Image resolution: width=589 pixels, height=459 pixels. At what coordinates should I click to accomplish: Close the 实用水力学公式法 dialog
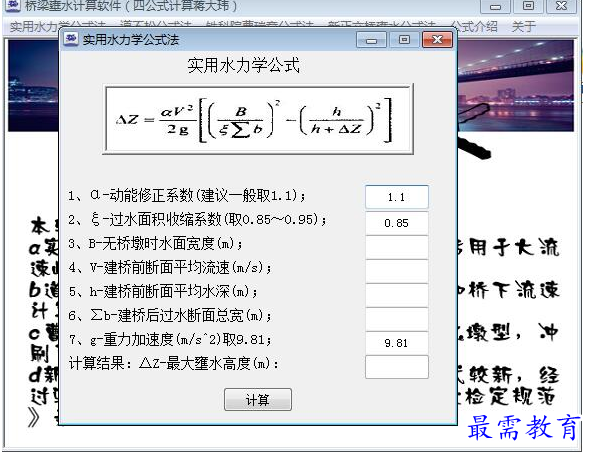437,39
